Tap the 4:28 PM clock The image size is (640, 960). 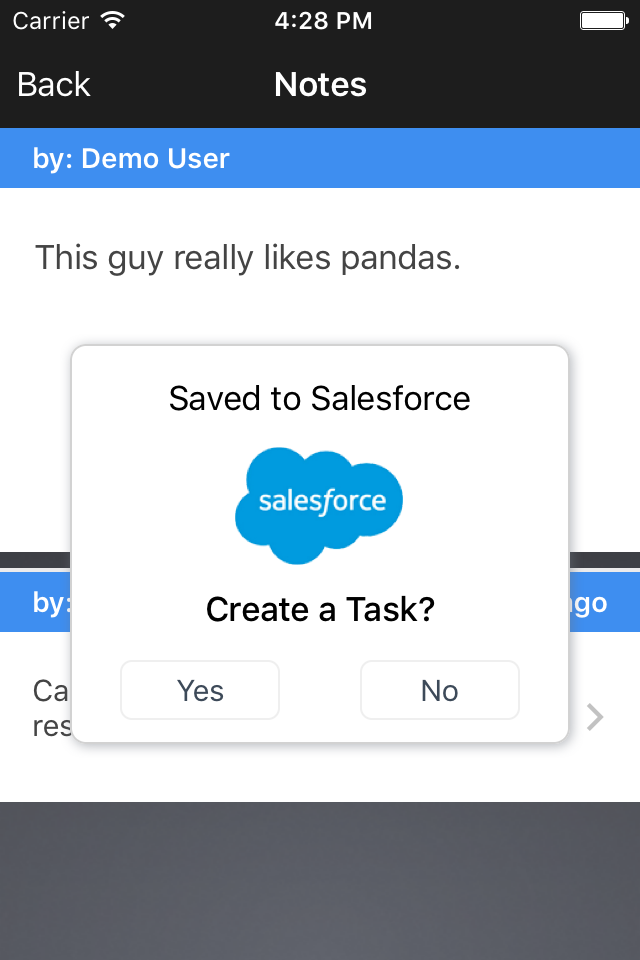point(322,21)
